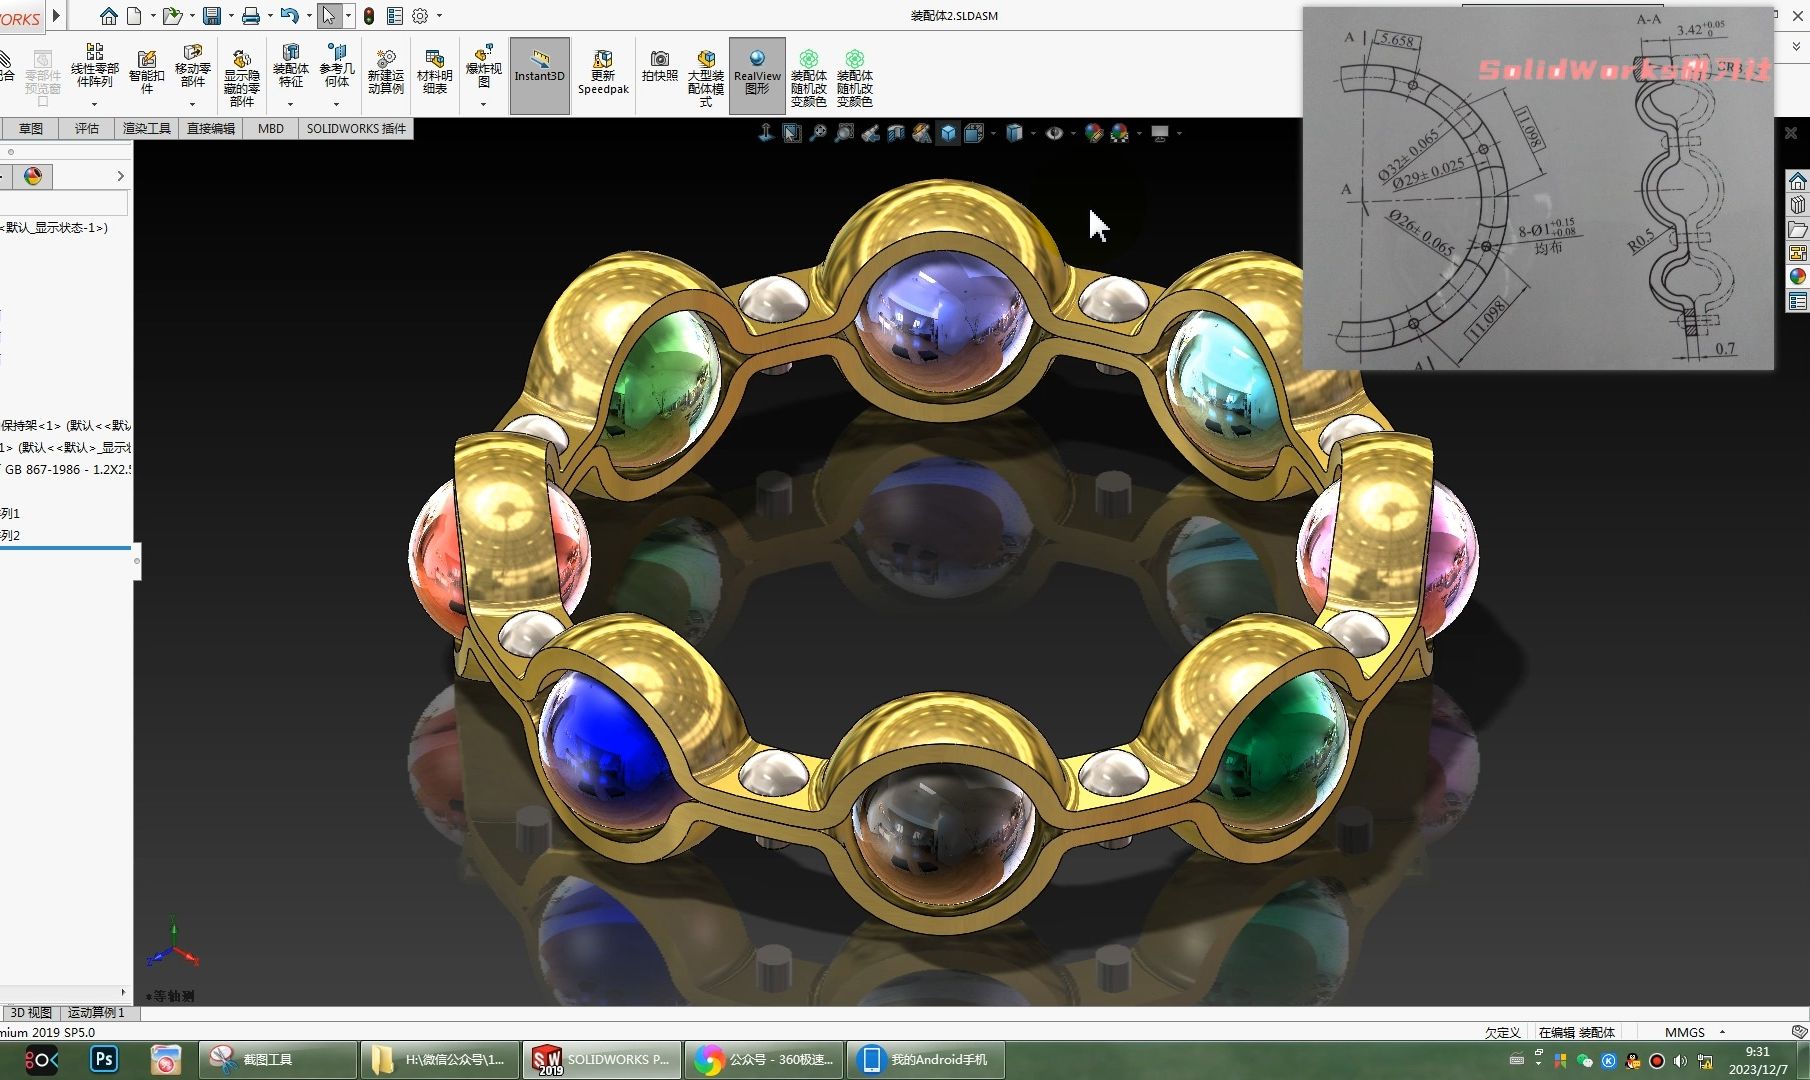Open 公众号 - 360极速 browser taskbar button
The width and height of the screenshot is (1810, 1080).
click(764, 1059)
